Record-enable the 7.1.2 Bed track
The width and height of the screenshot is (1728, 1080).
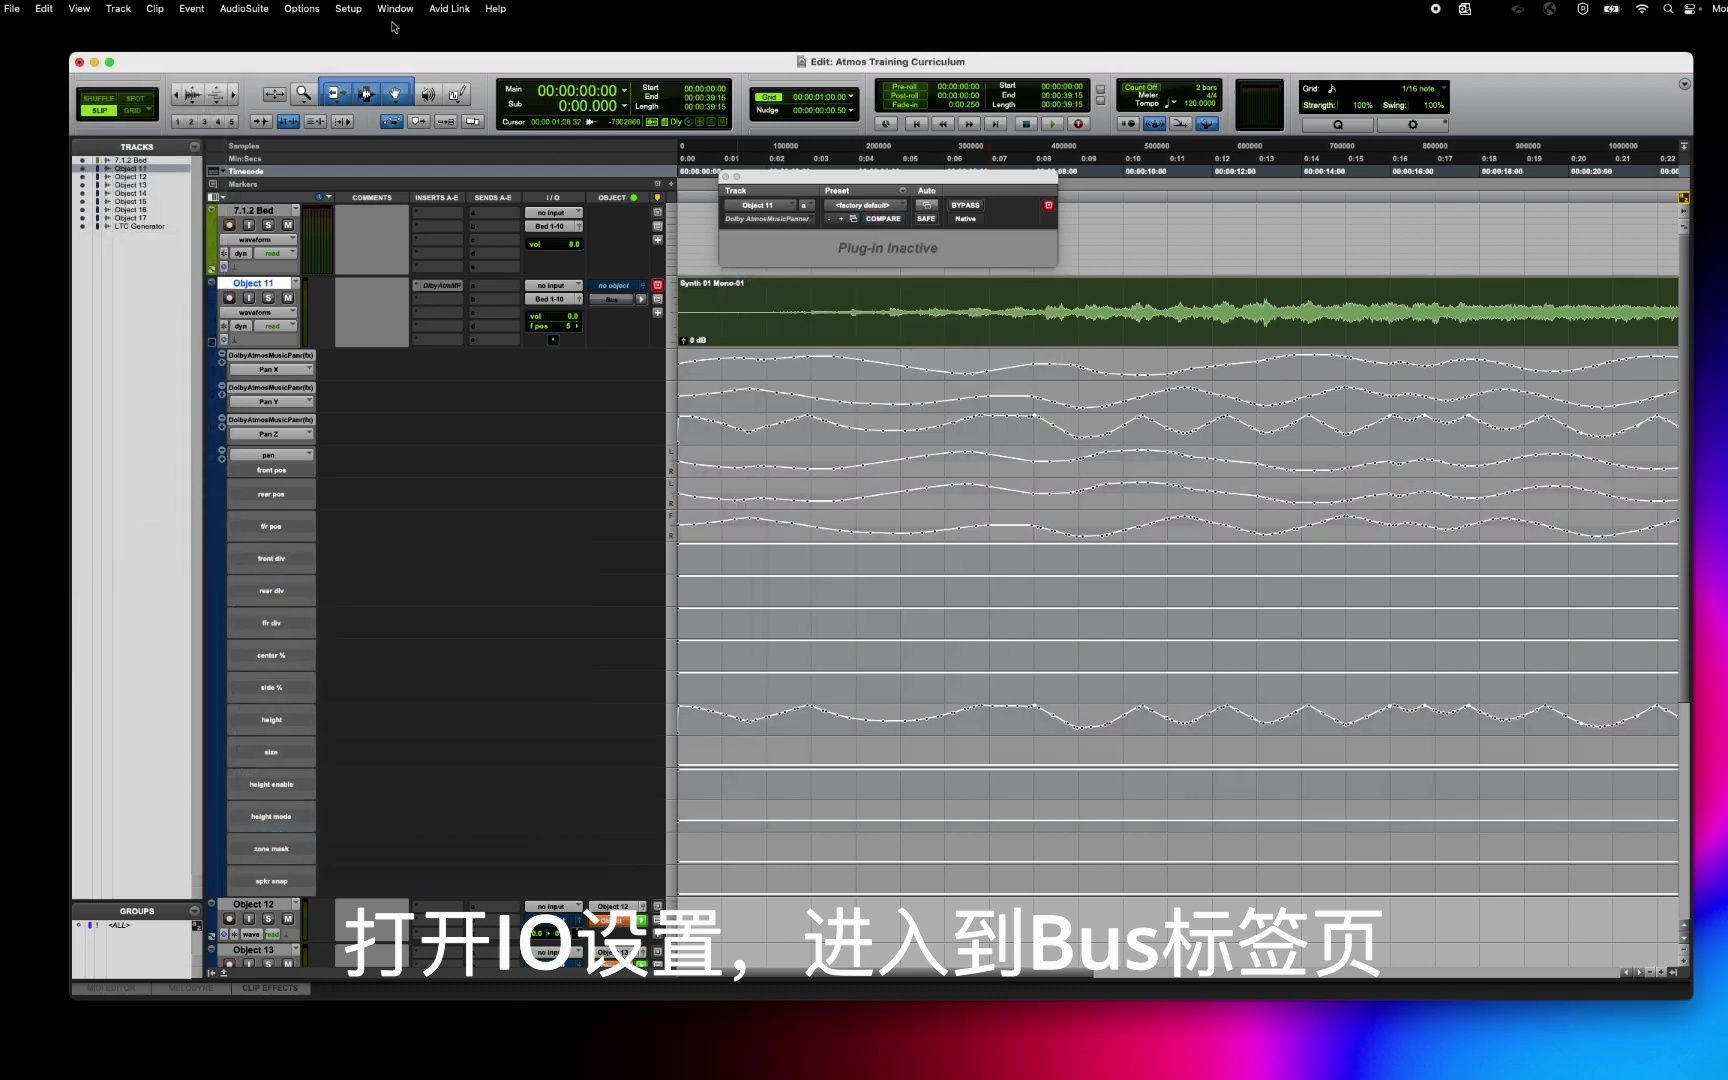229,225
